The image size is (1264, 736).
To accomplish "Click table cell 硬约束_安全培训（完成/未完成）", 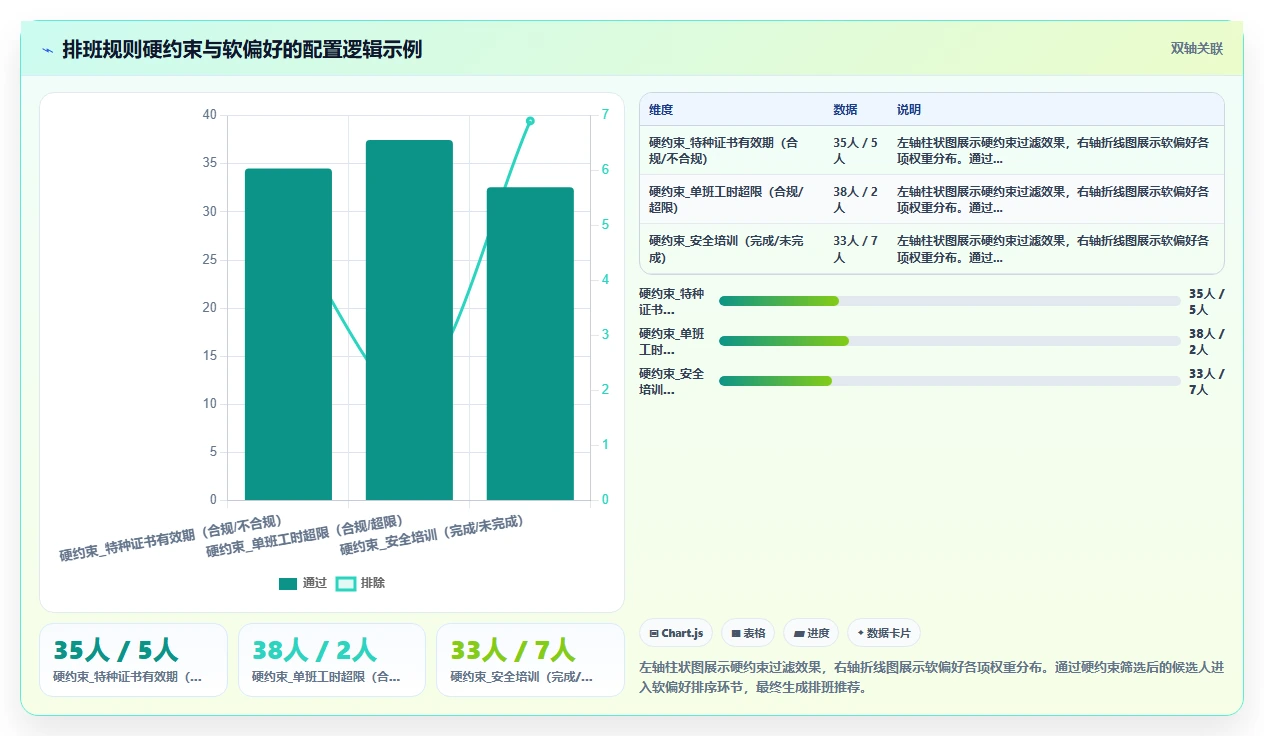I will (732, 249).
